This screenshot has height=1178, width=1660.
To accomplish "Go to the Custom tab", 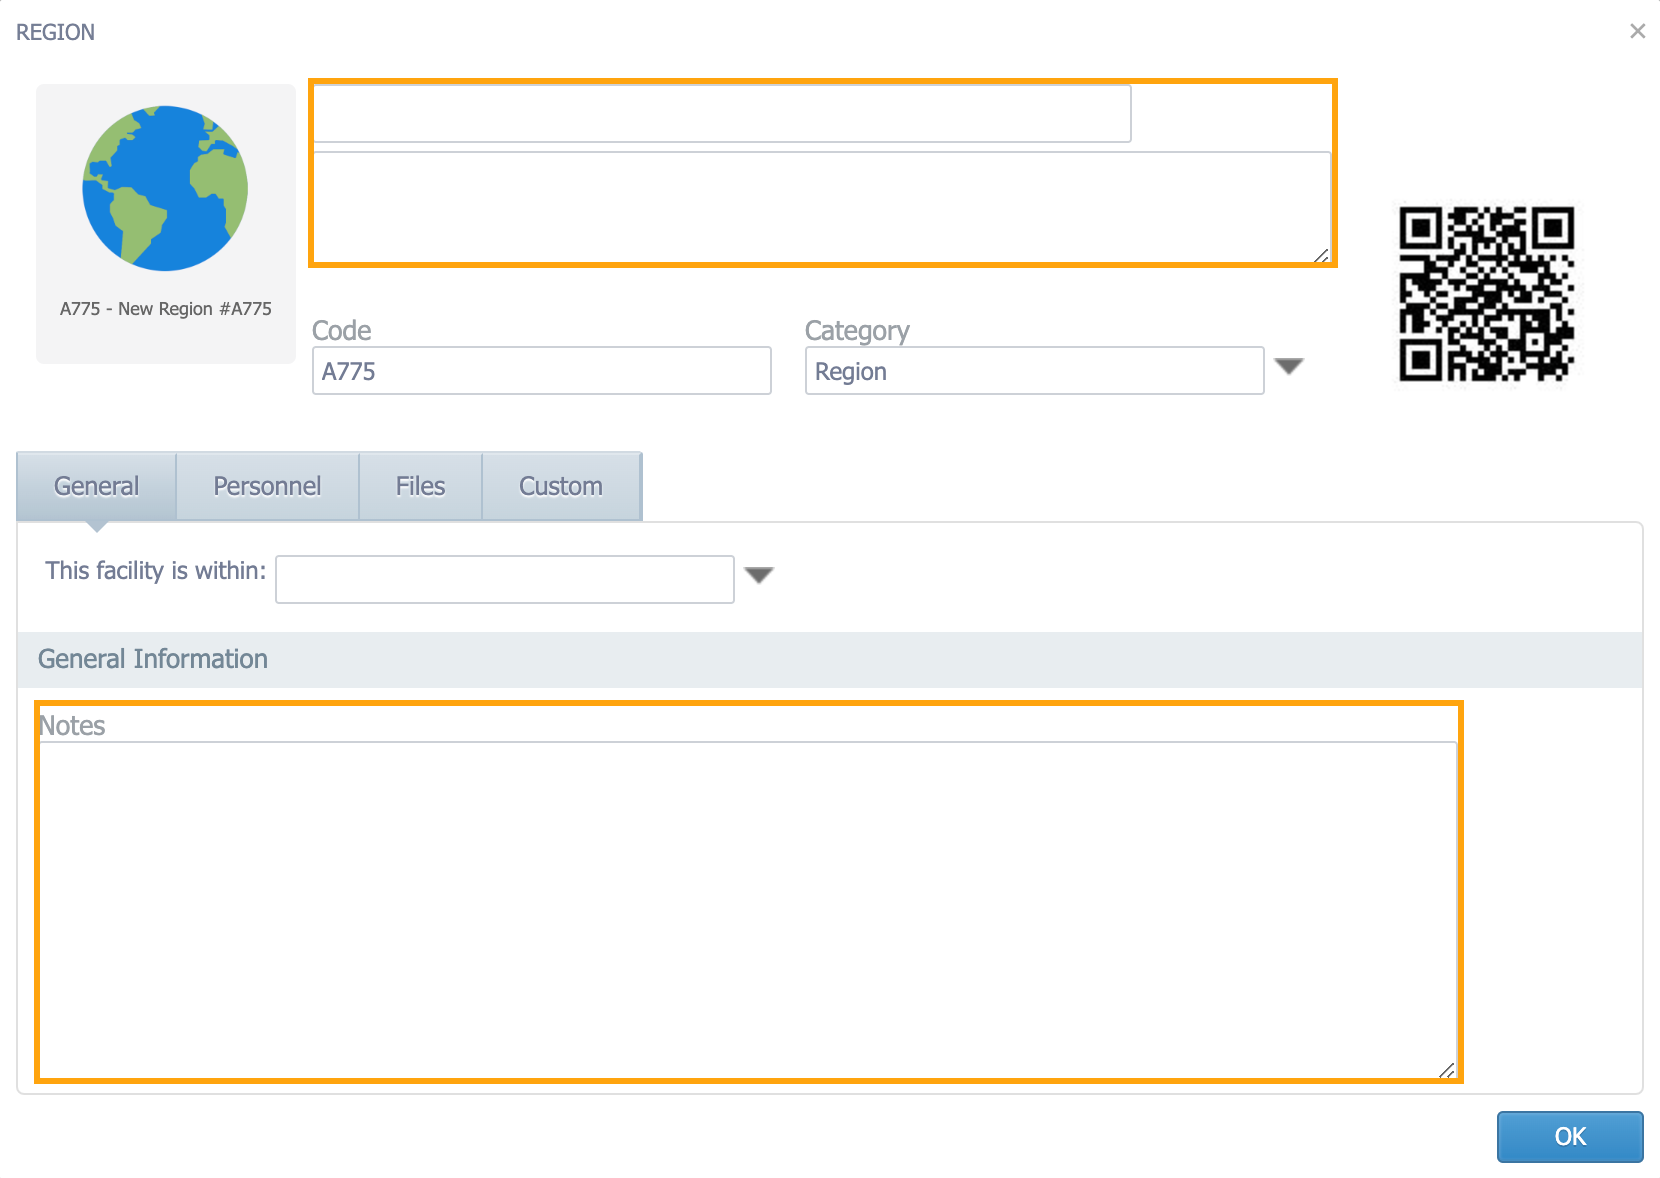I will tap(560, 486).
